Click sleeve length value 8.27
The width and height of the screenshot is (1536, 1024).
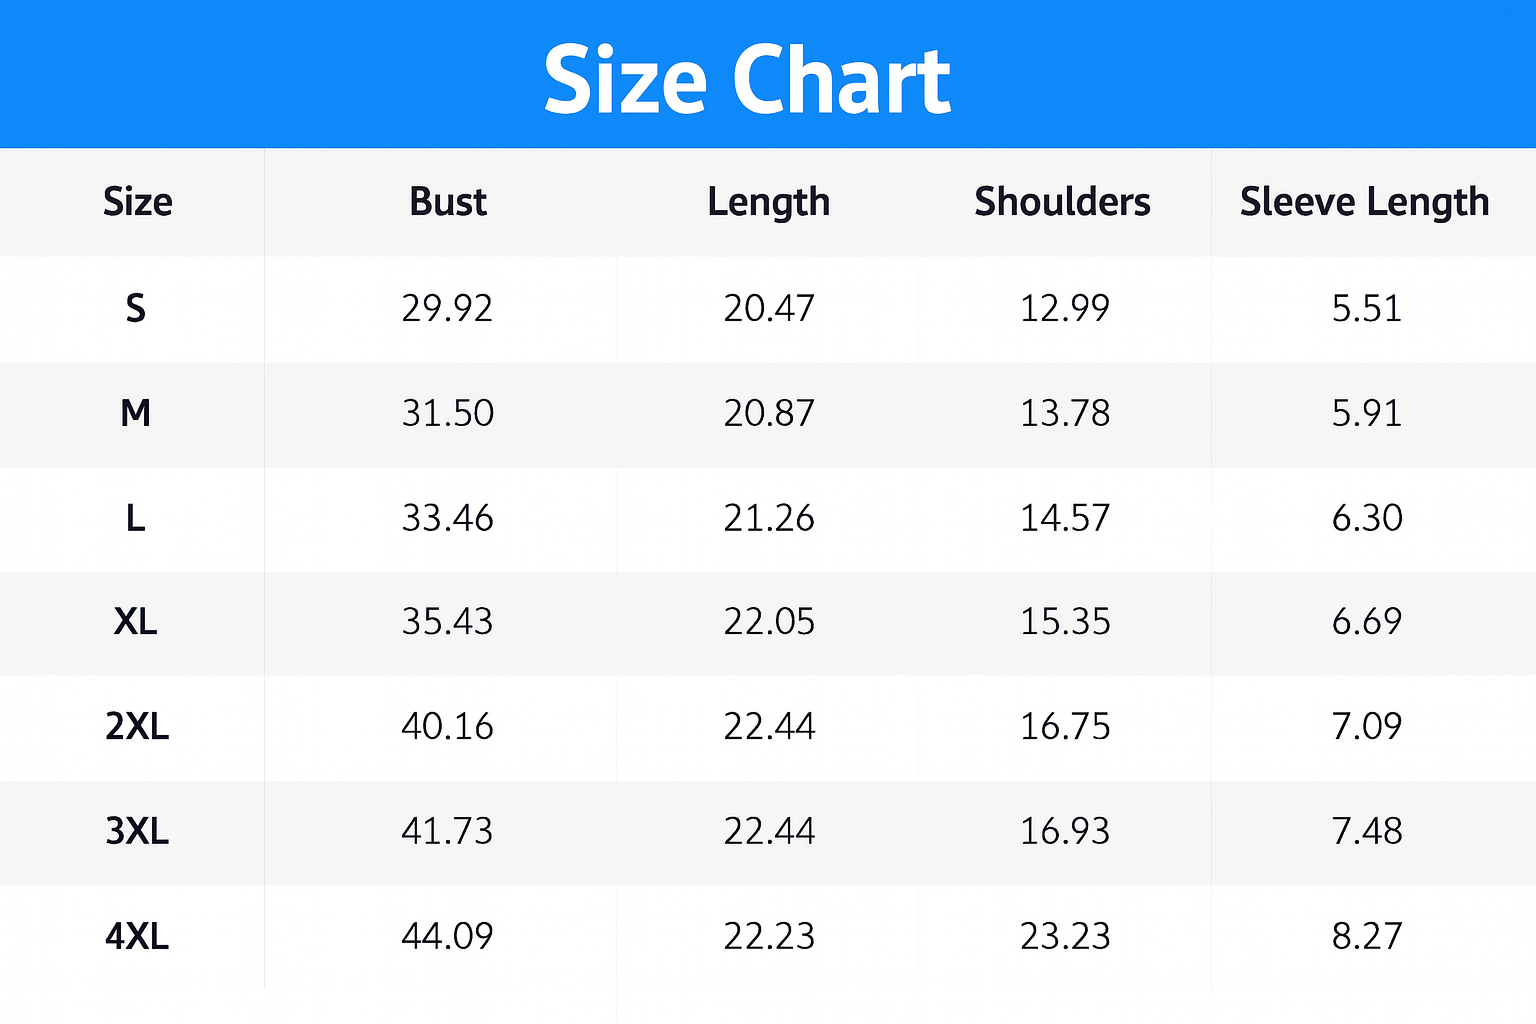[1367, 936]
